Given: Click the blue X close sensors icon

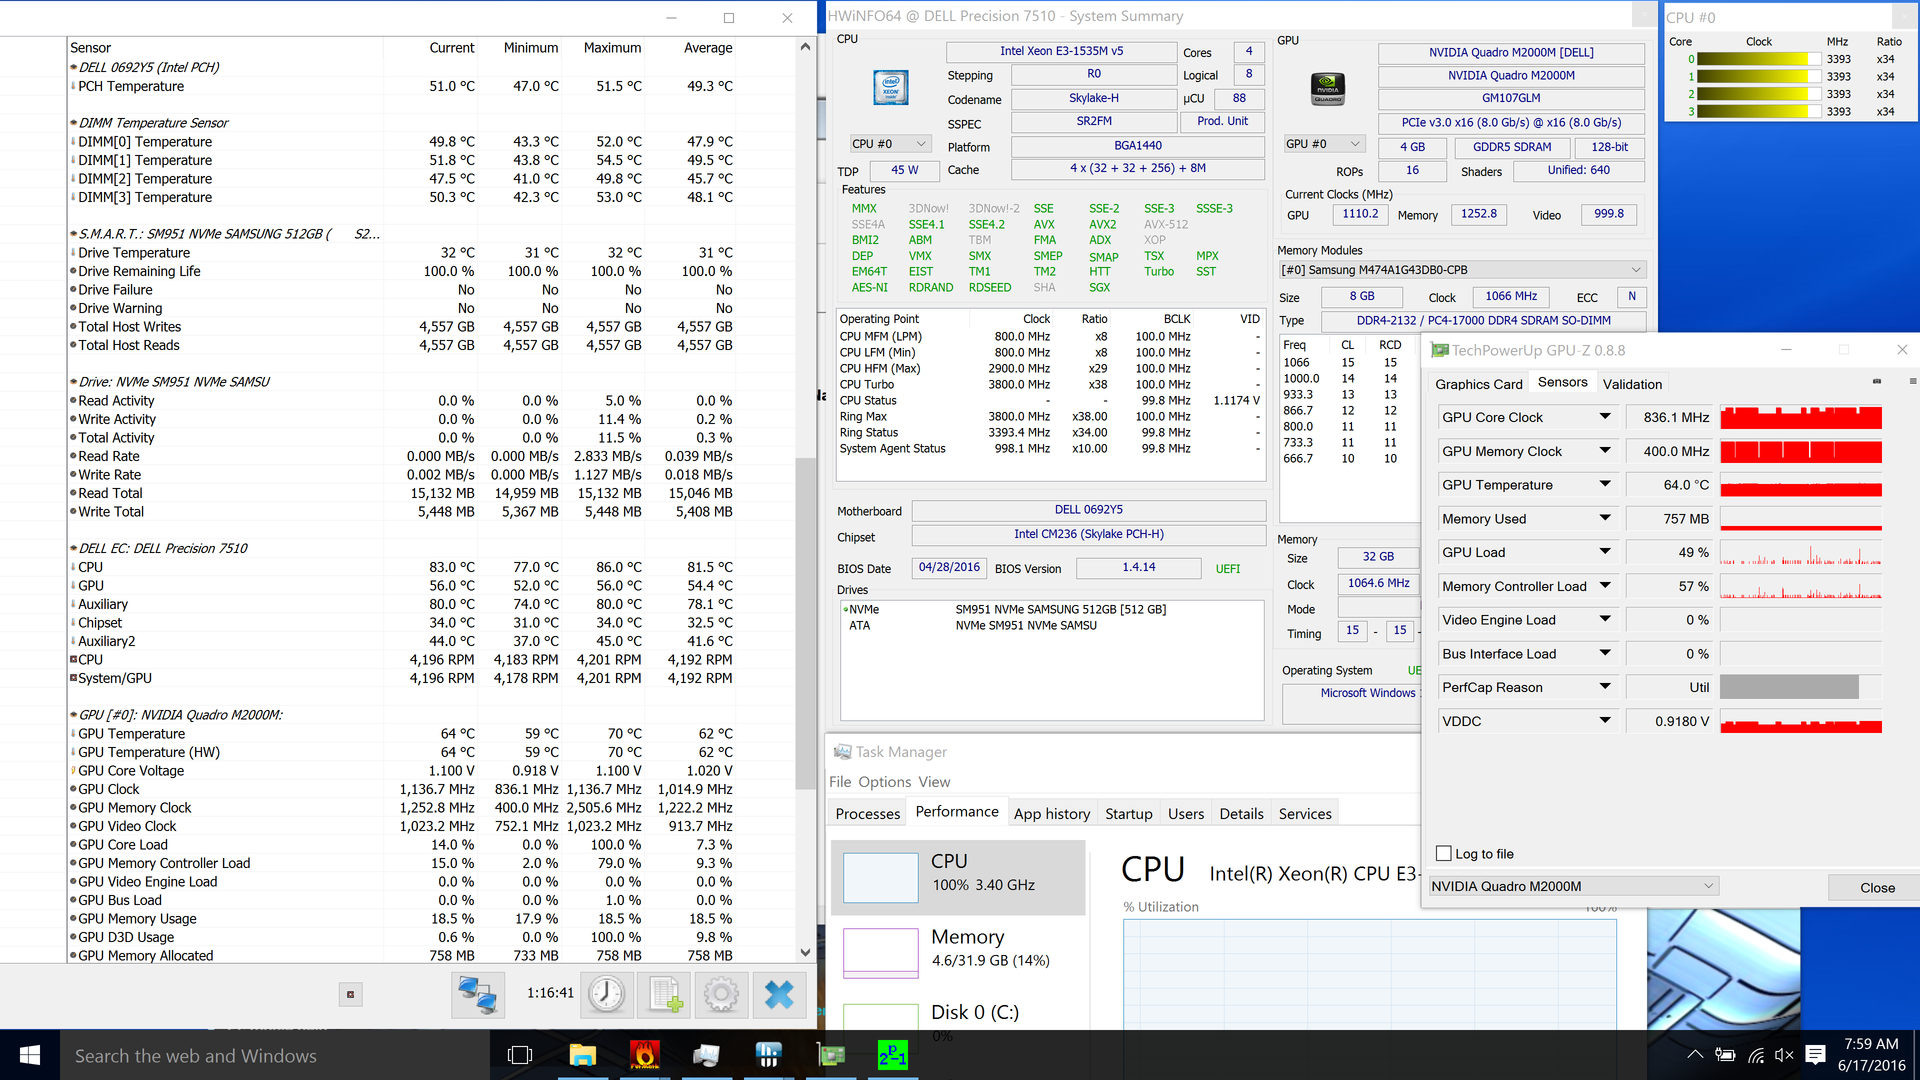Looking at the screenshot, I should click(x=779, y=994).
